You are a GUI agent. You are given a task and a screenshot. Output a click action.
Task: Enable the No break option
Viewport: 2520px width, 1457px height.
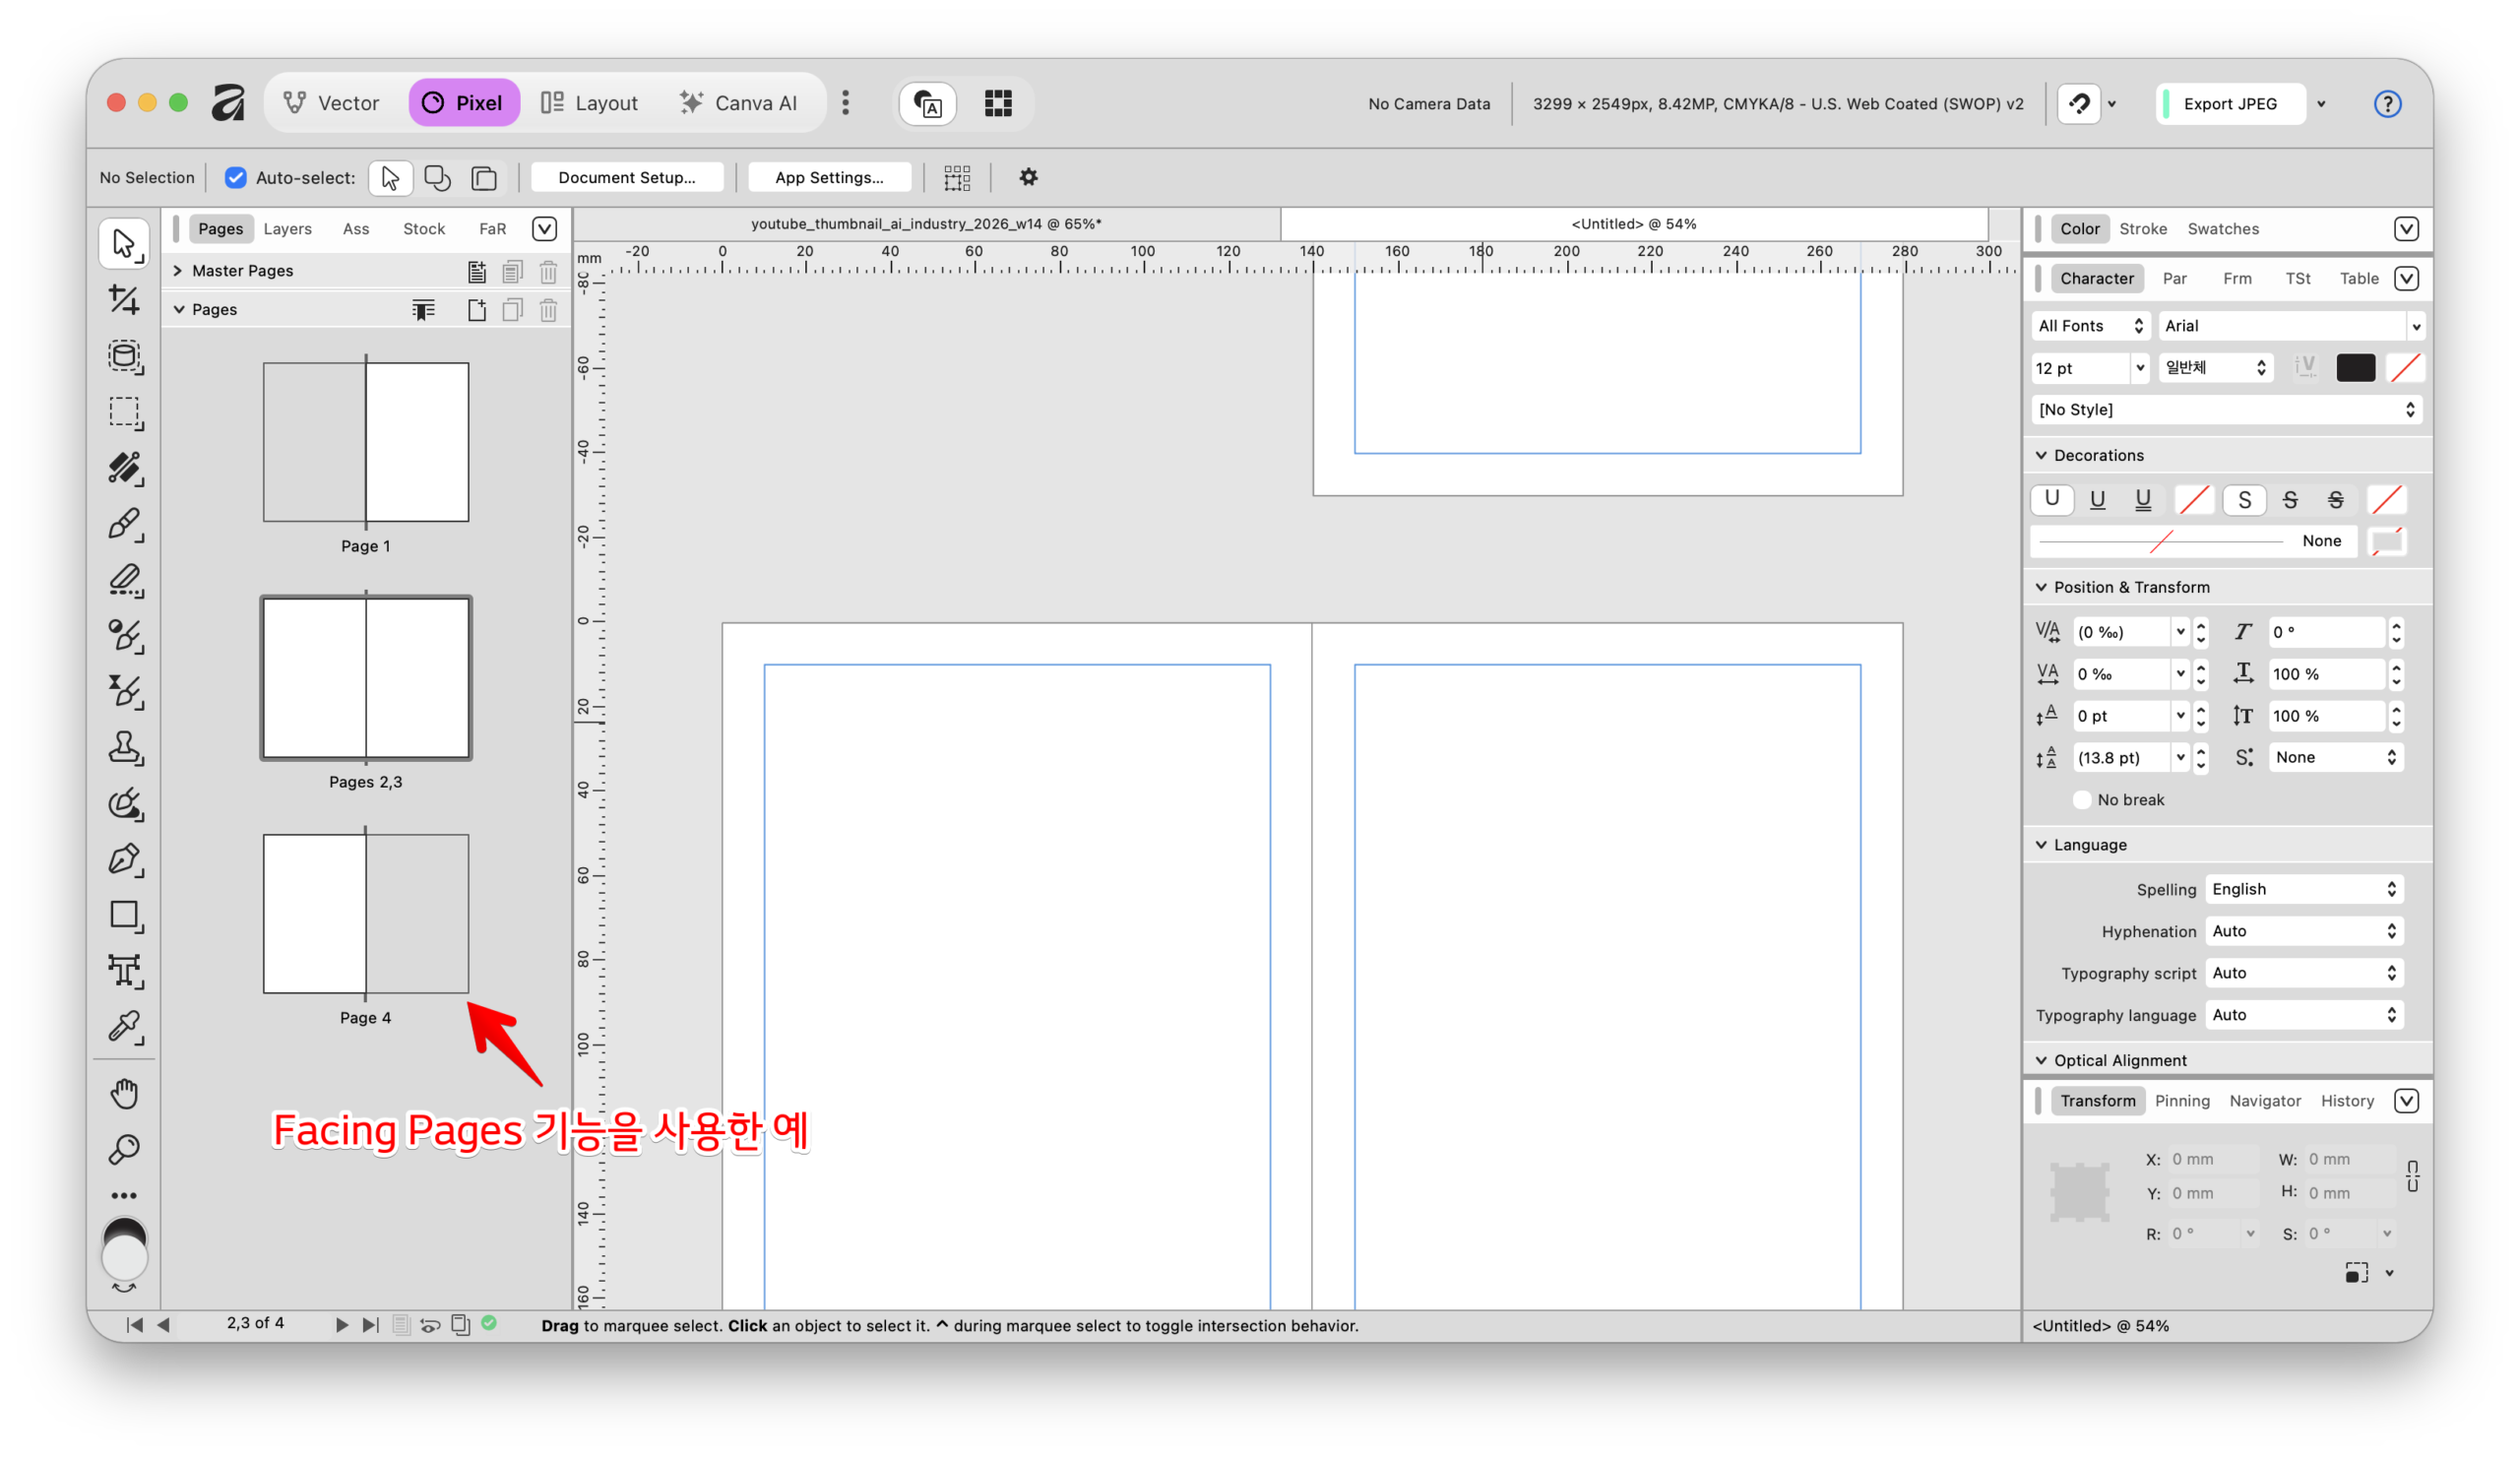[2081, 799]
